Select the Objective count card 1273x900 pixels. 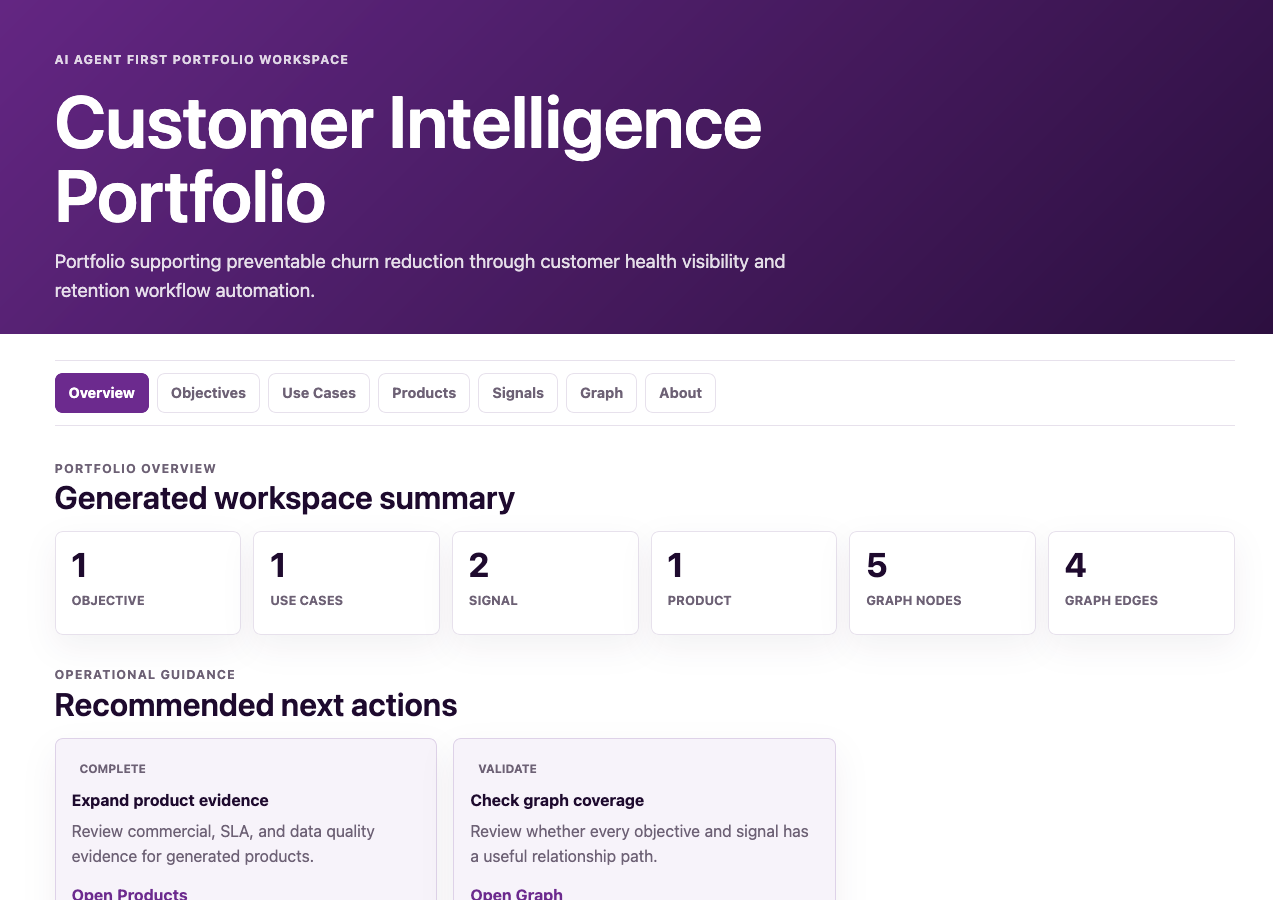(x=148, y=583)
